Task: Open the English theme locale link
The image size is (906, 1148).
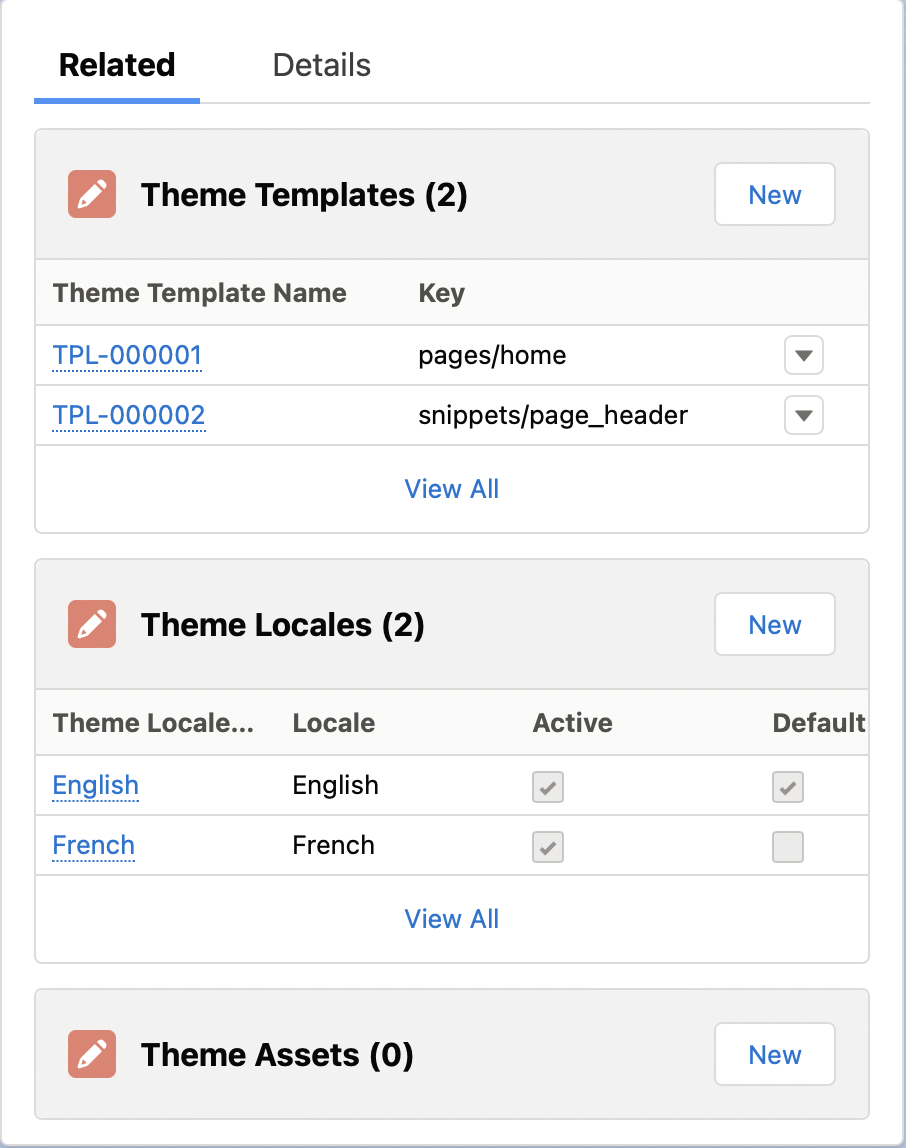Action: (x=96, y=785)
